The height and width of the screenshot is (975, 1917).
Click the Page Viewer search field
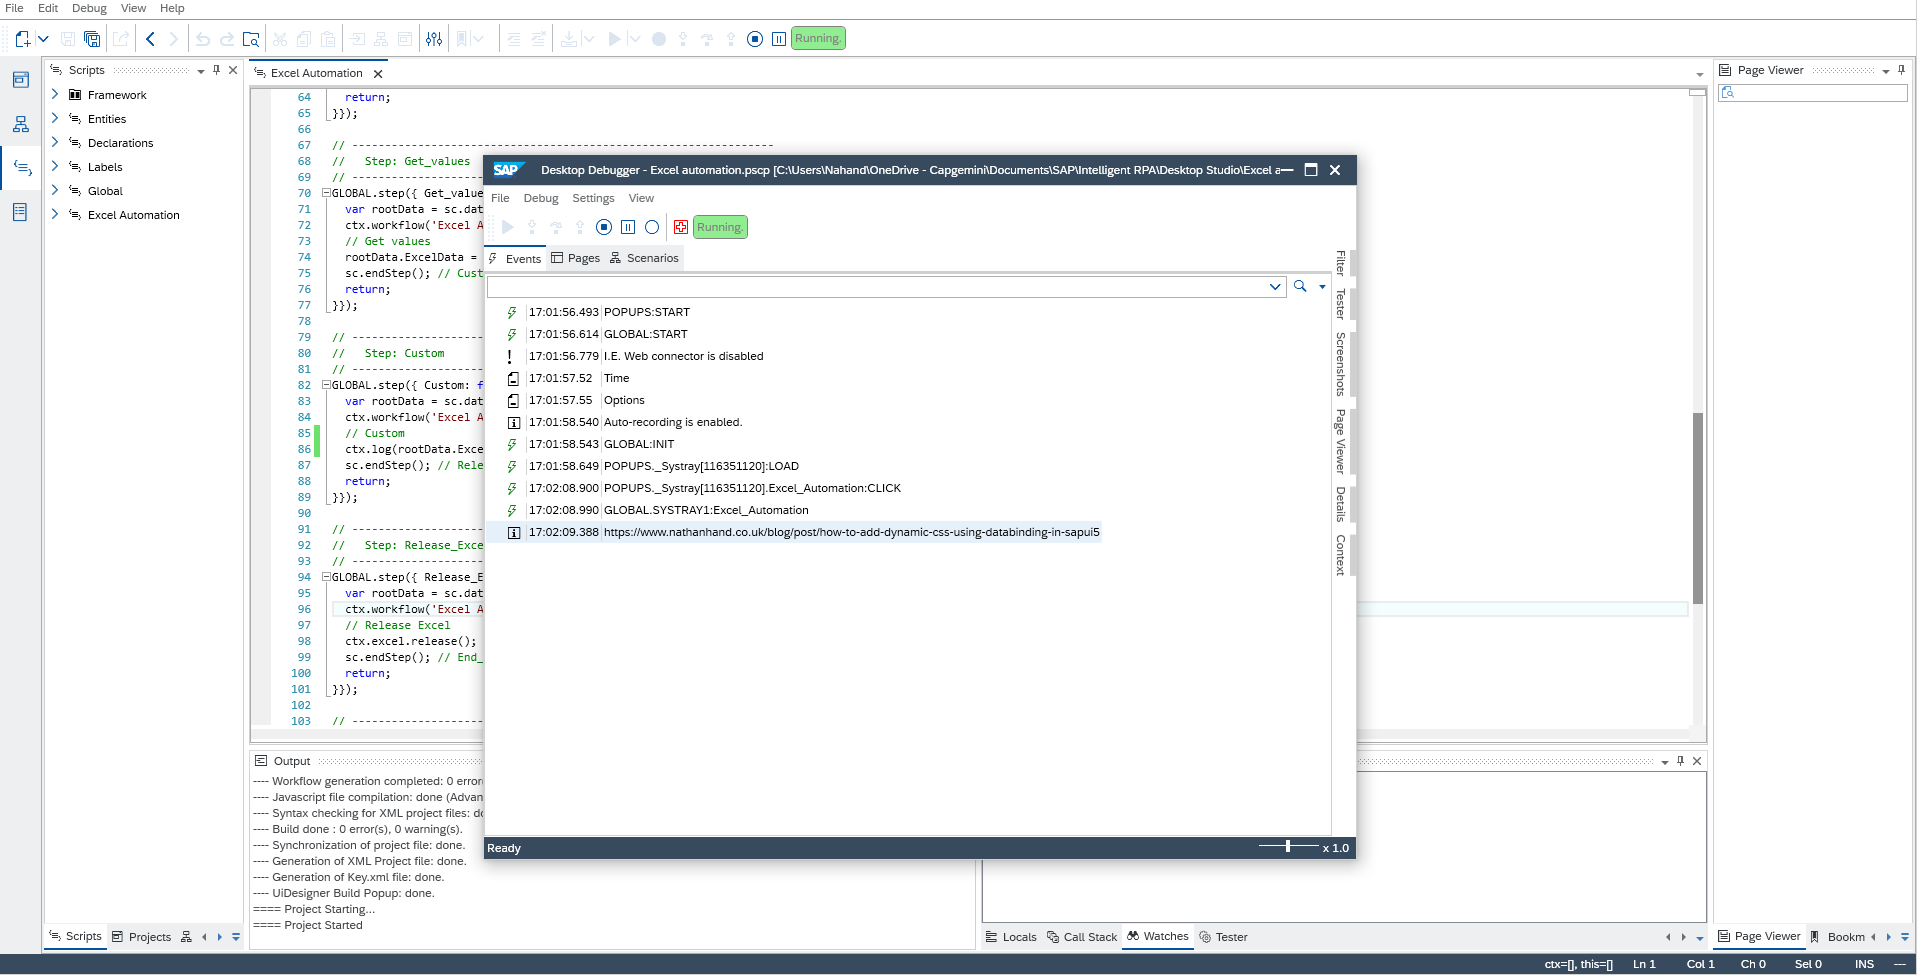(1812, 93)
